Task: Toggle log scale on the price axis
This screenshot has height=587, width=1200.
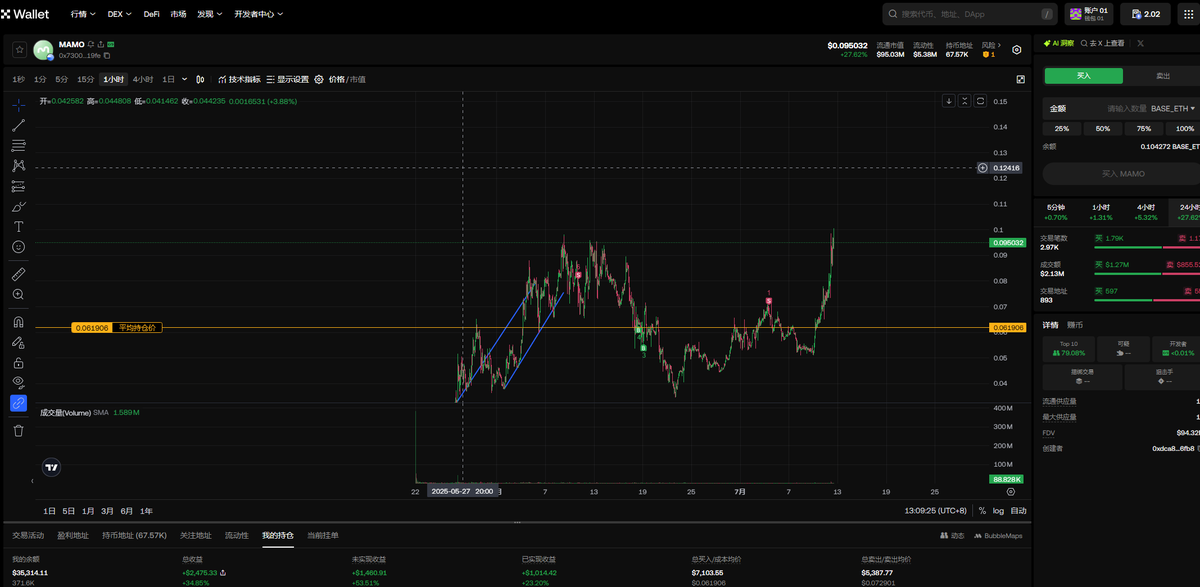Action: point(998,511)
